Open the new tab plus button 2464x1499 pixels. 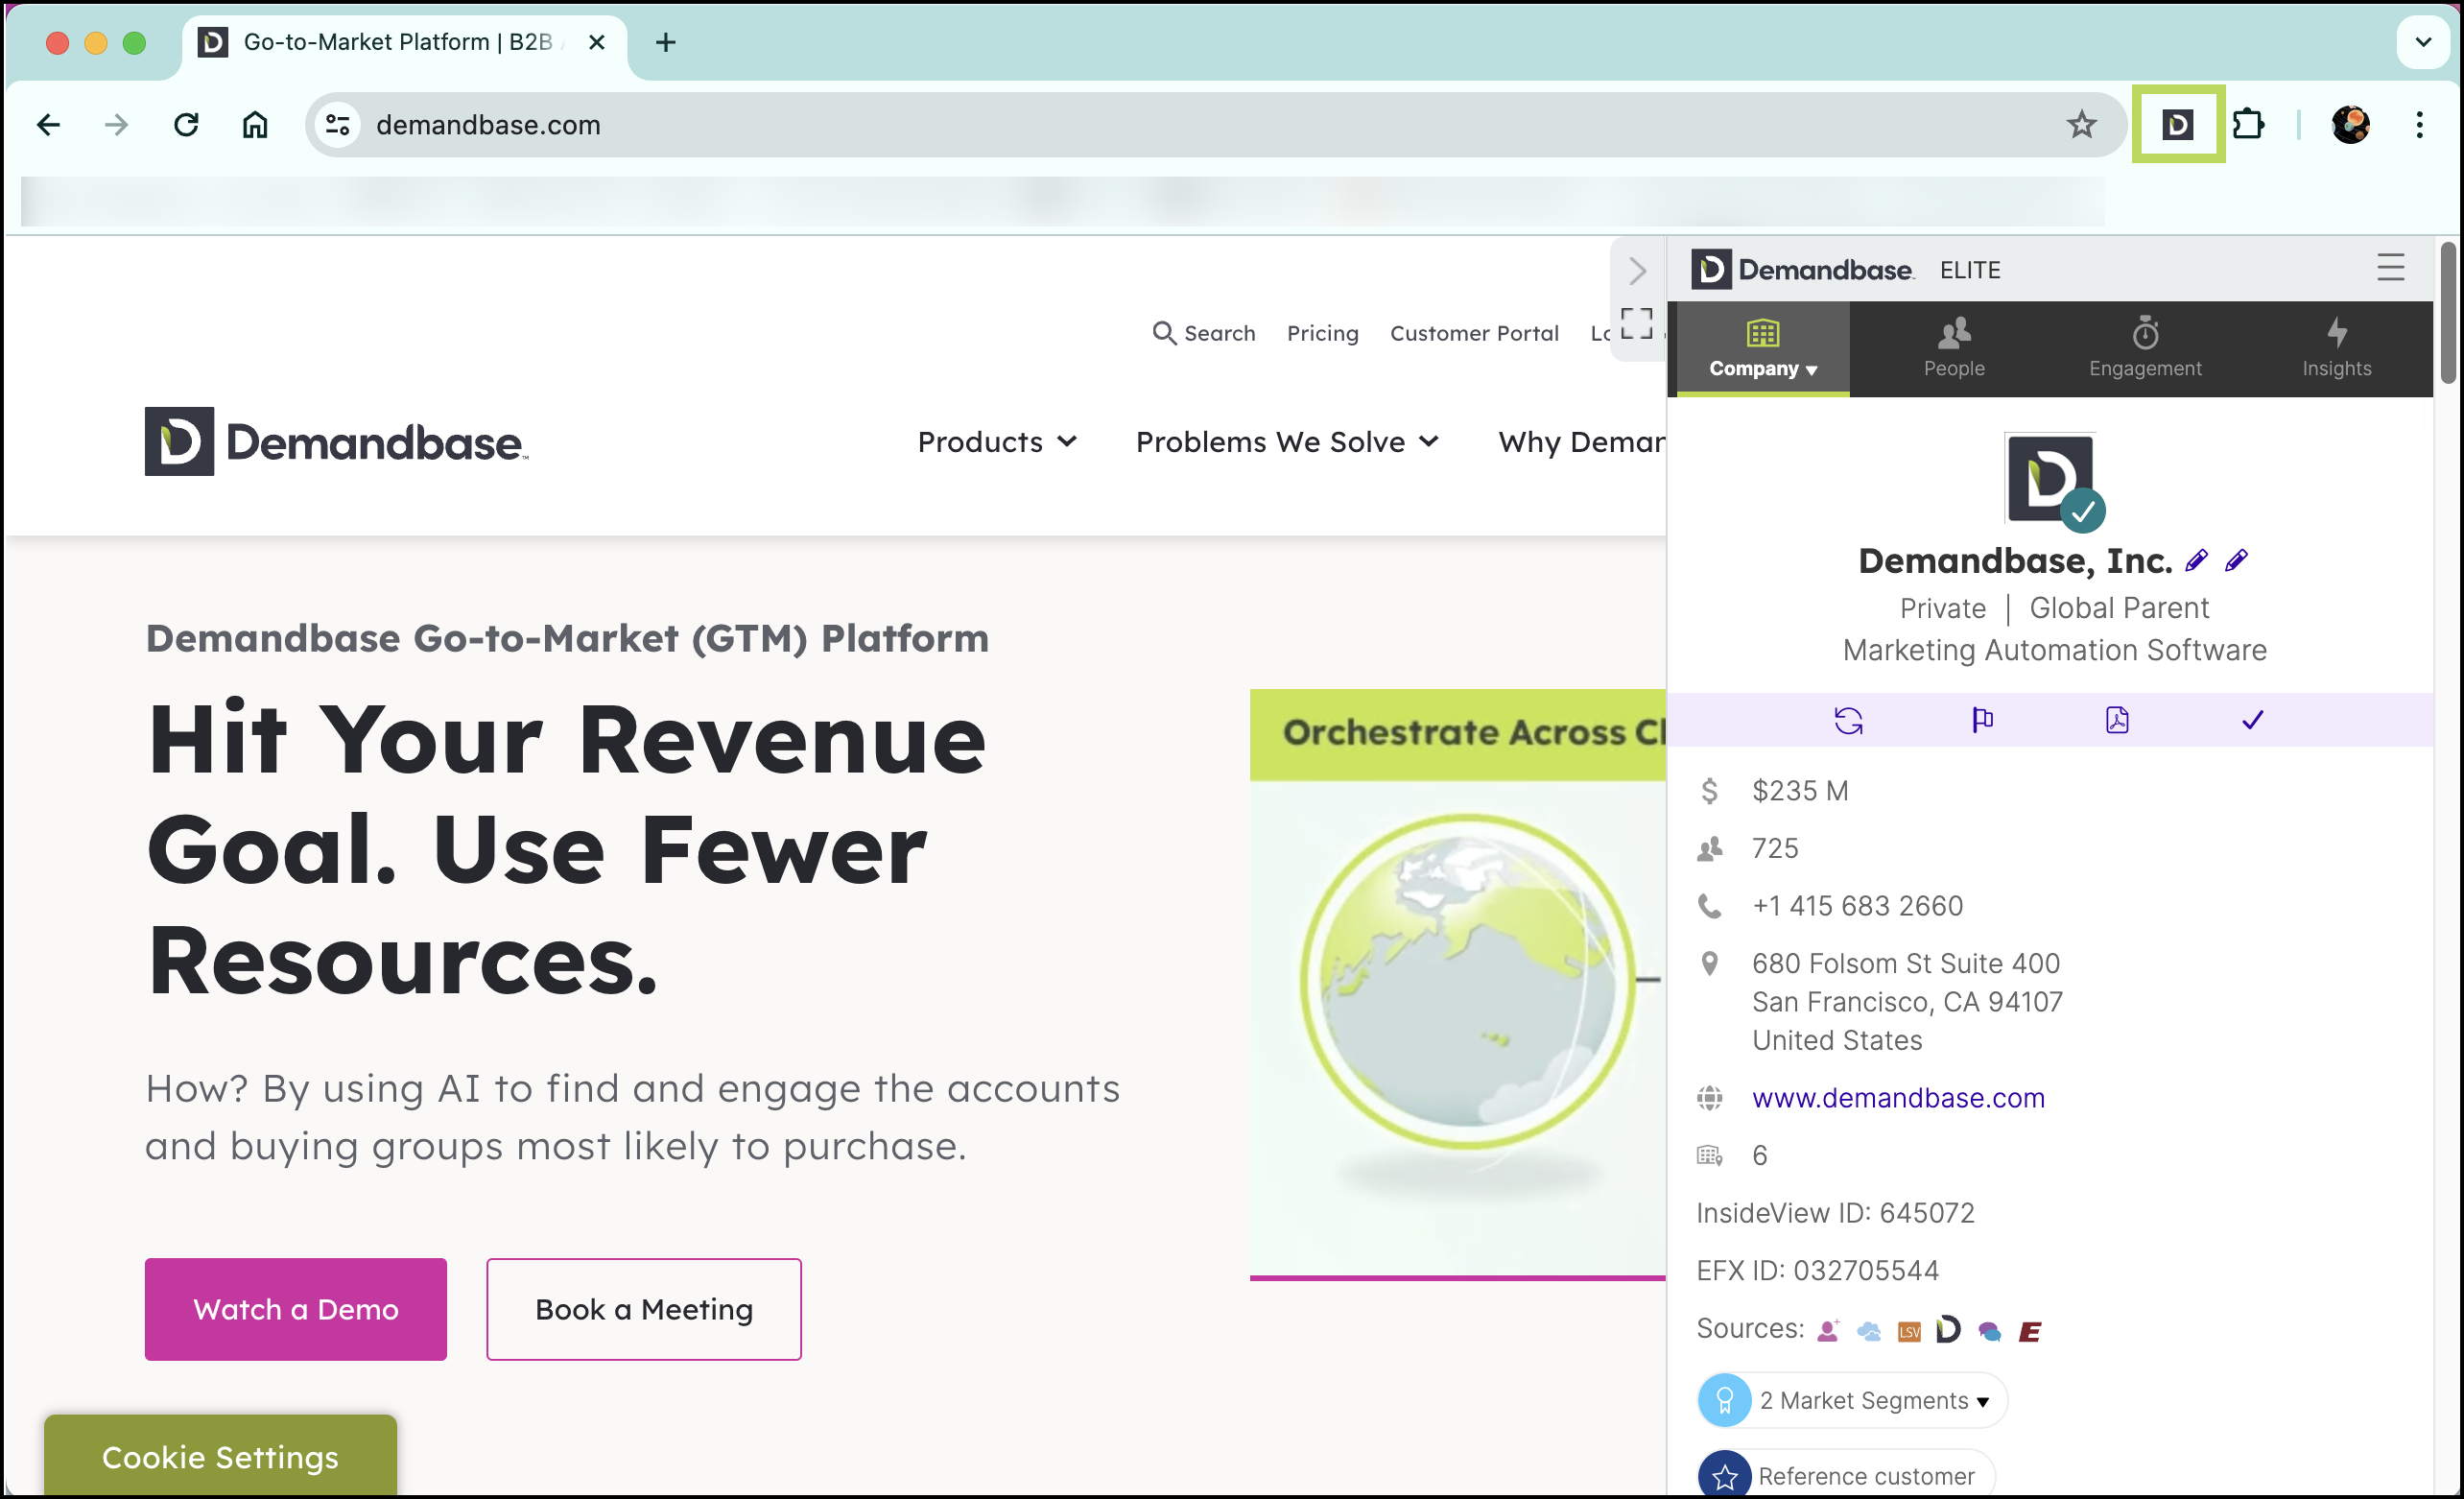click(666, 42)
